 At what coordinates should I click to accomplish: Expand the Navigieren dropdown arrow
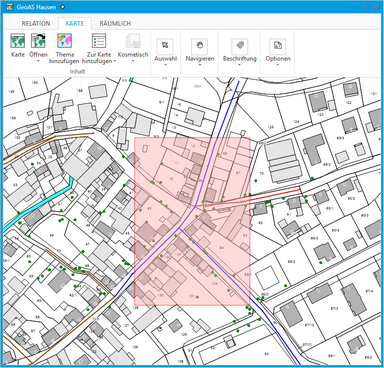(199, 65)
